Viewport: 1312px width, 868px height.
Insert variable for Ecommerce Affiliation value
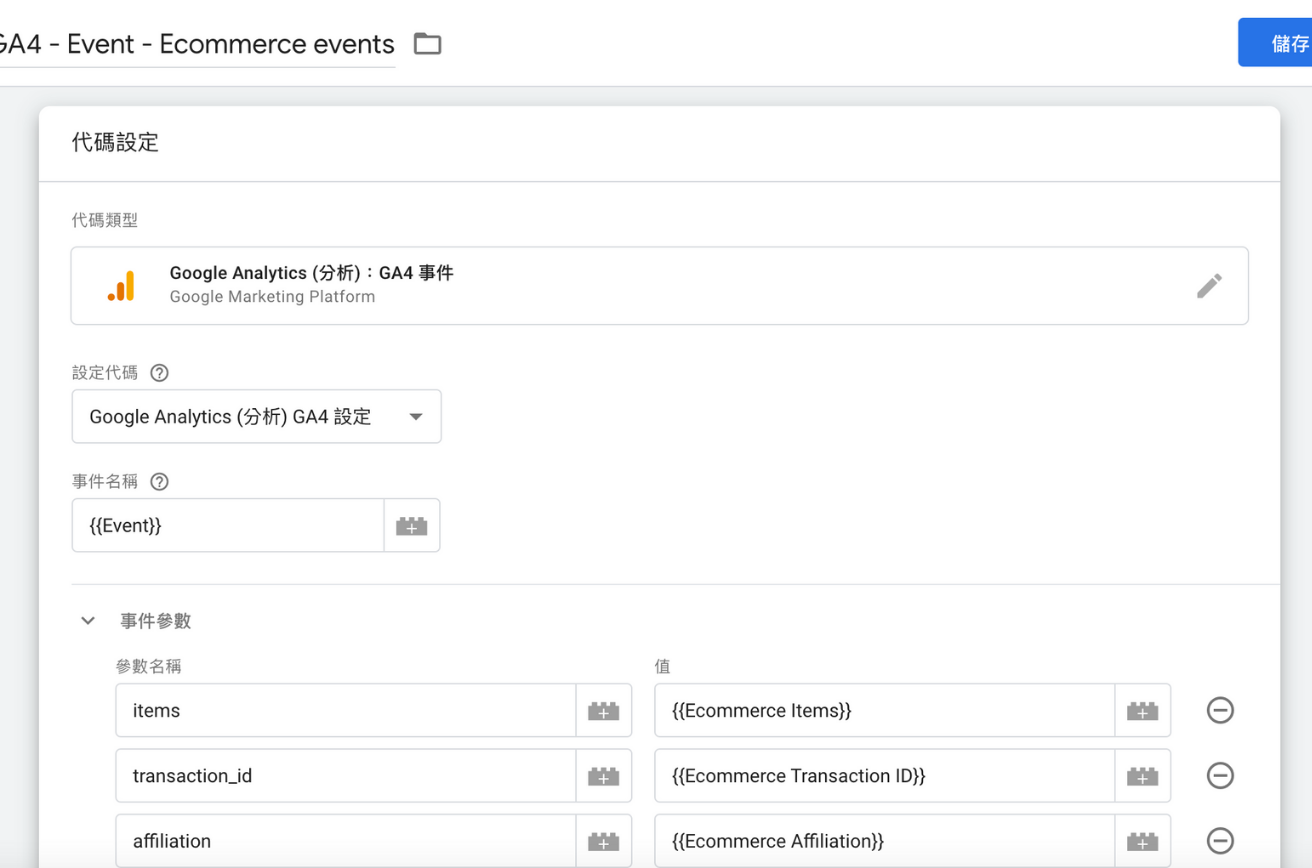coord(1142,841)
